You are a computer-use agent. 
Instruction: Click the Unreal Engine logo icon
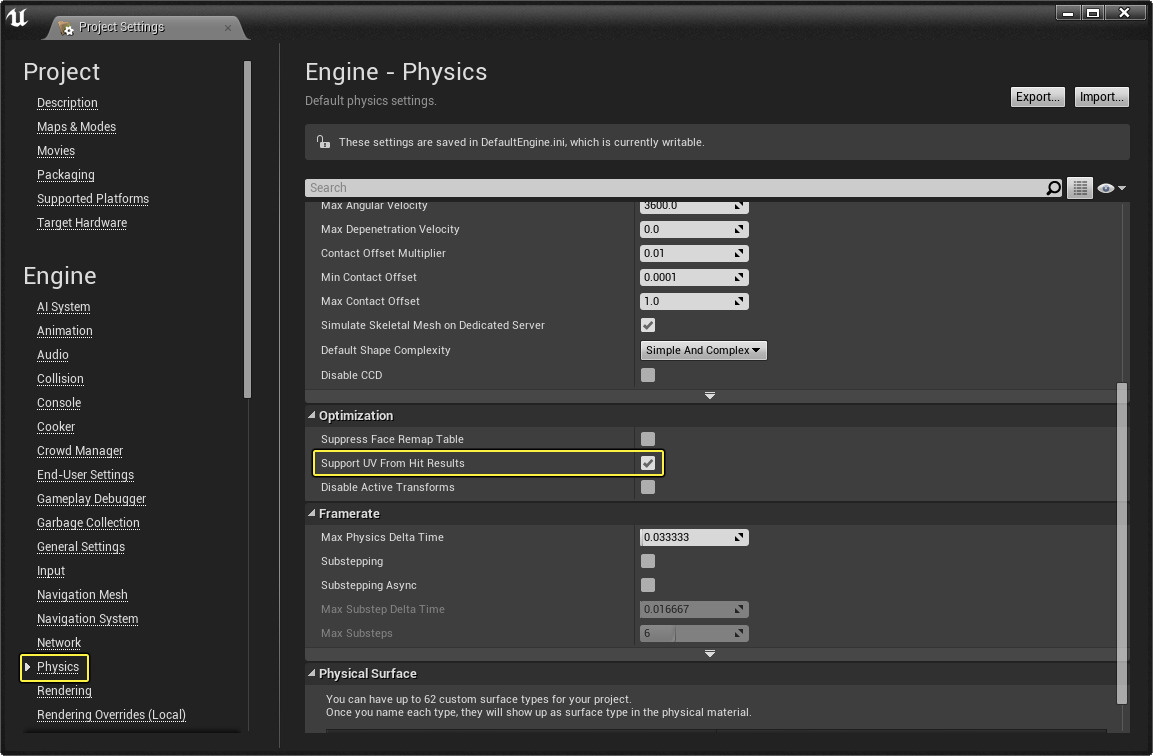click(x=17, y=18)
